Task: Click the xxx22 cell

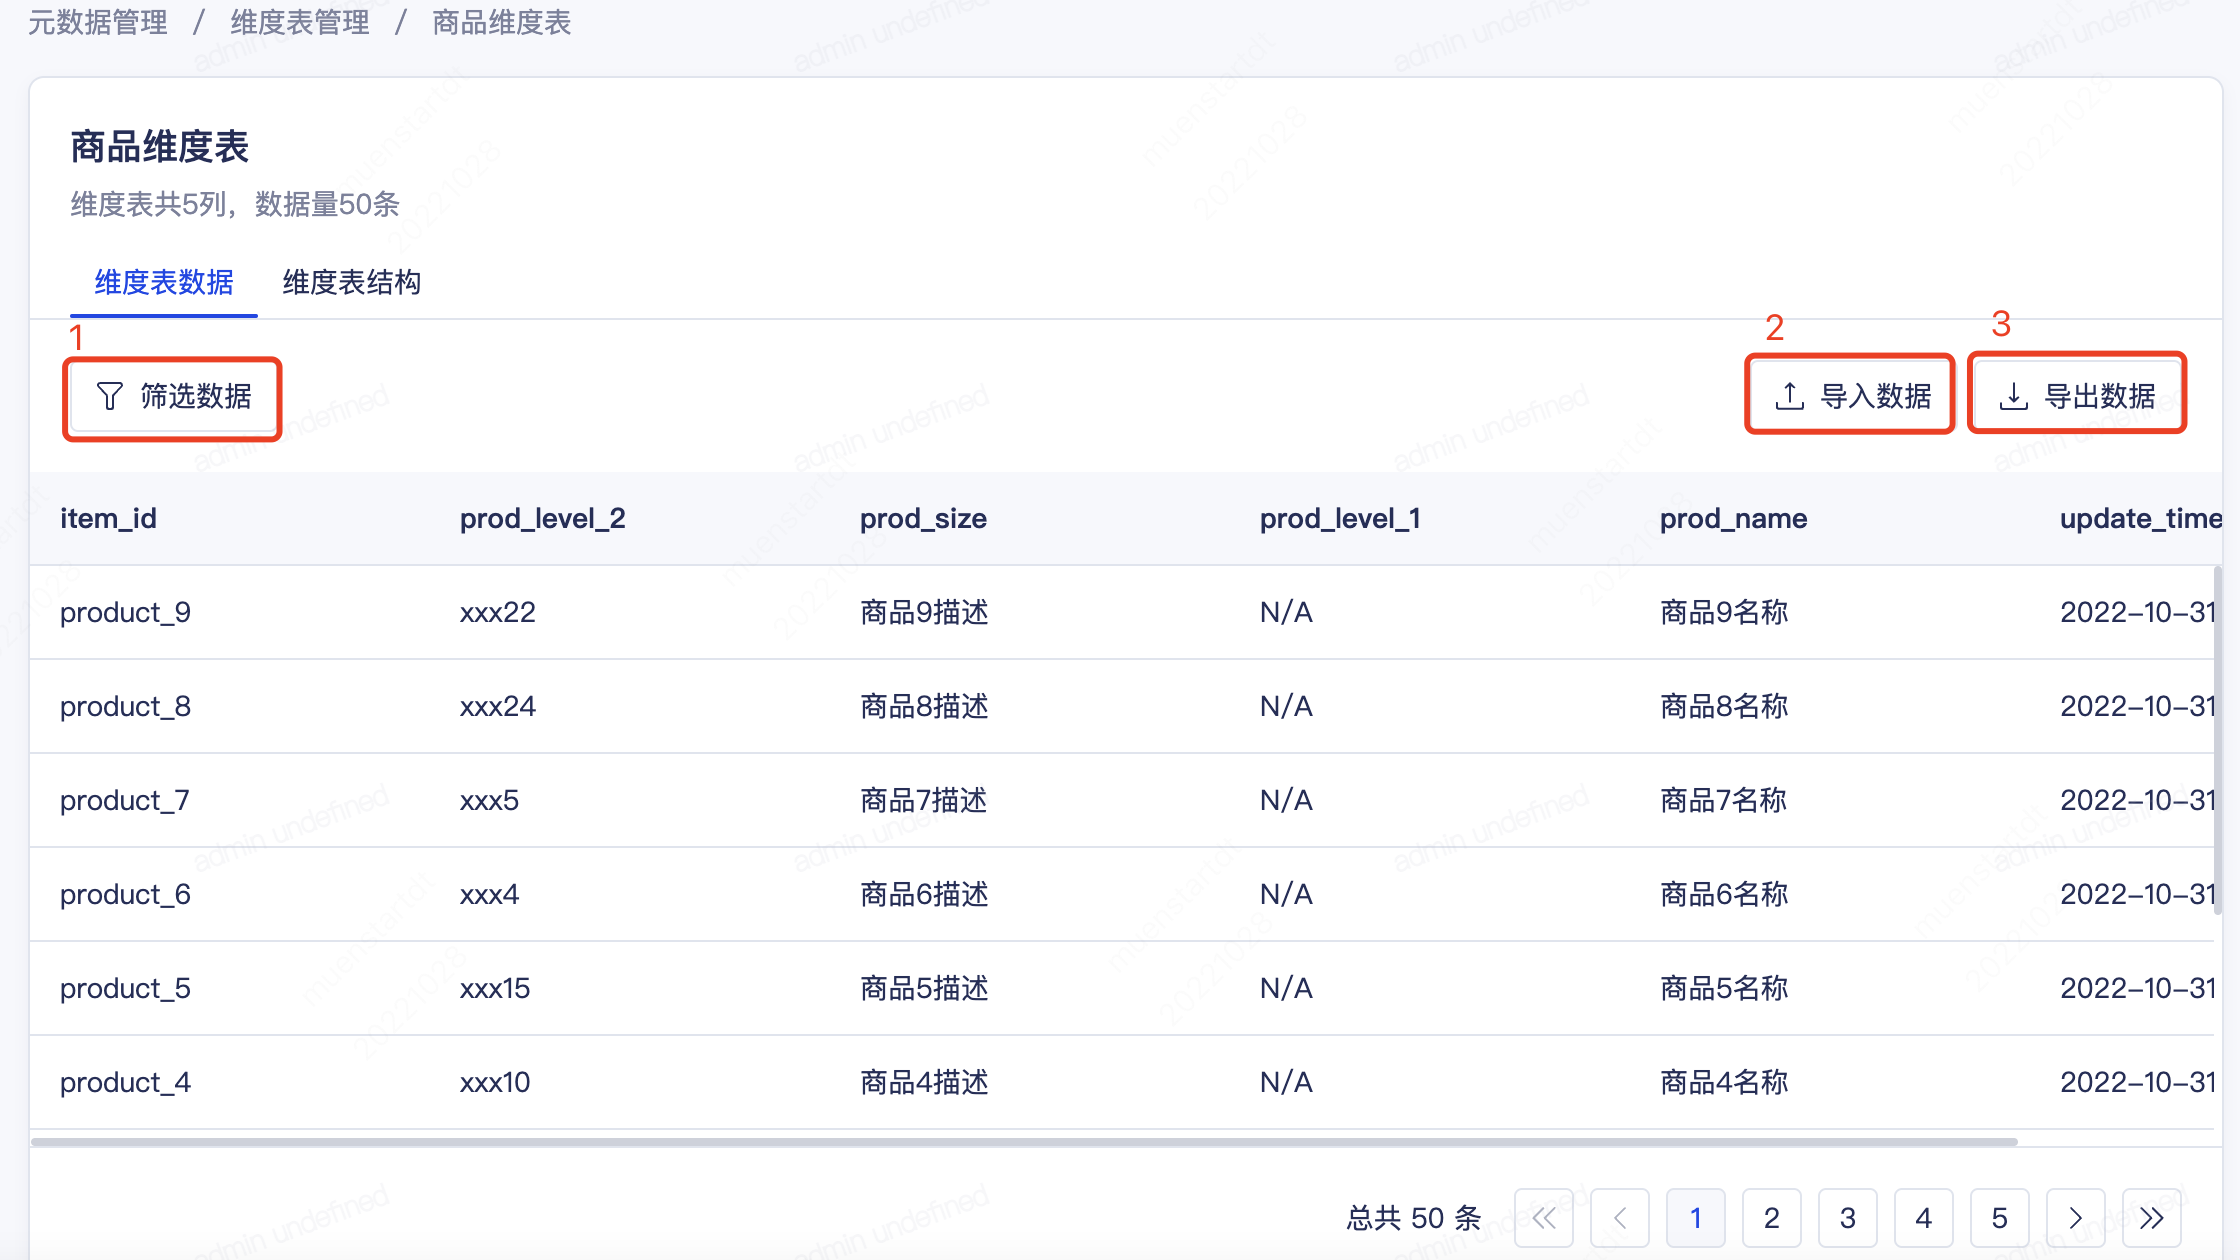Action: 498,612
